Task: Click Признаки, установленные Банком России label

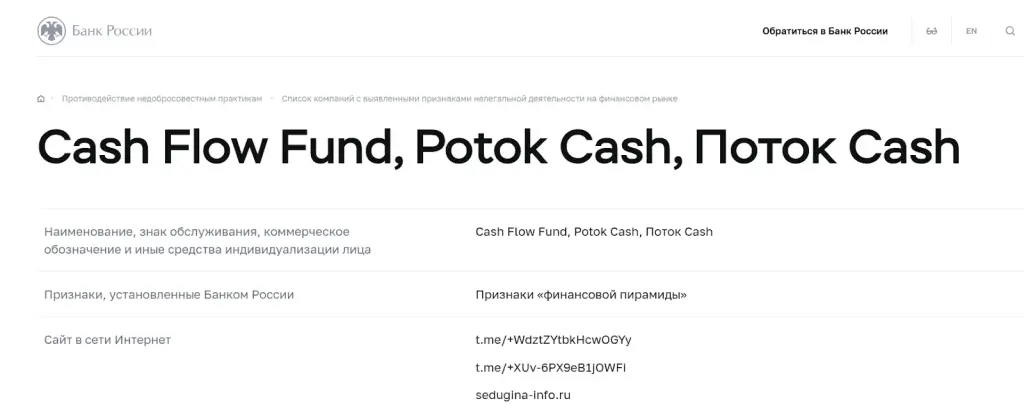Action: (168, 294)
